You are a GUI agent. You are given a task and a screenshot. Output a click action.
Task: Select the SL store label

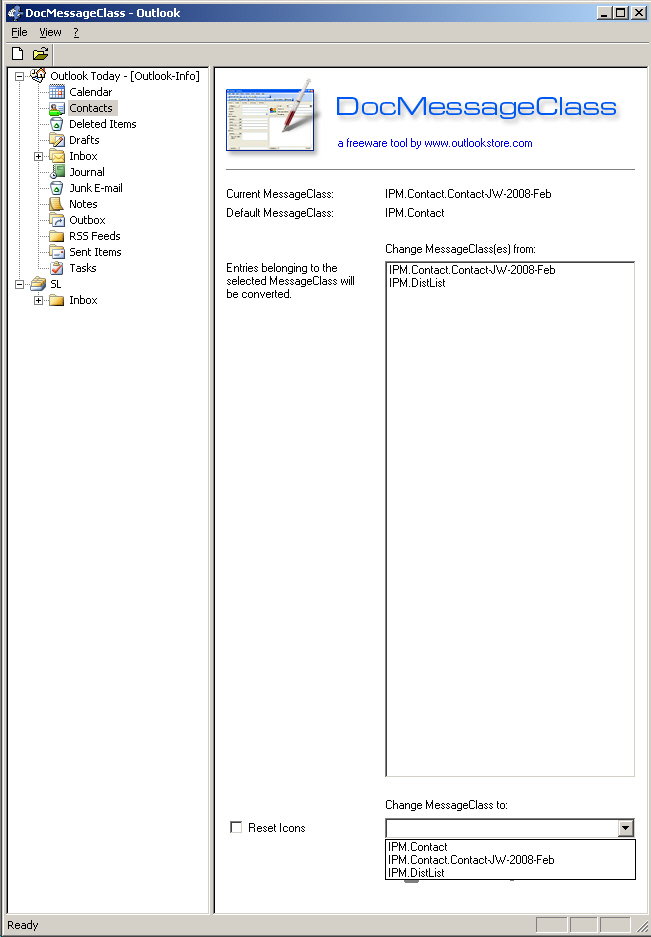click(x=56, y=284)
